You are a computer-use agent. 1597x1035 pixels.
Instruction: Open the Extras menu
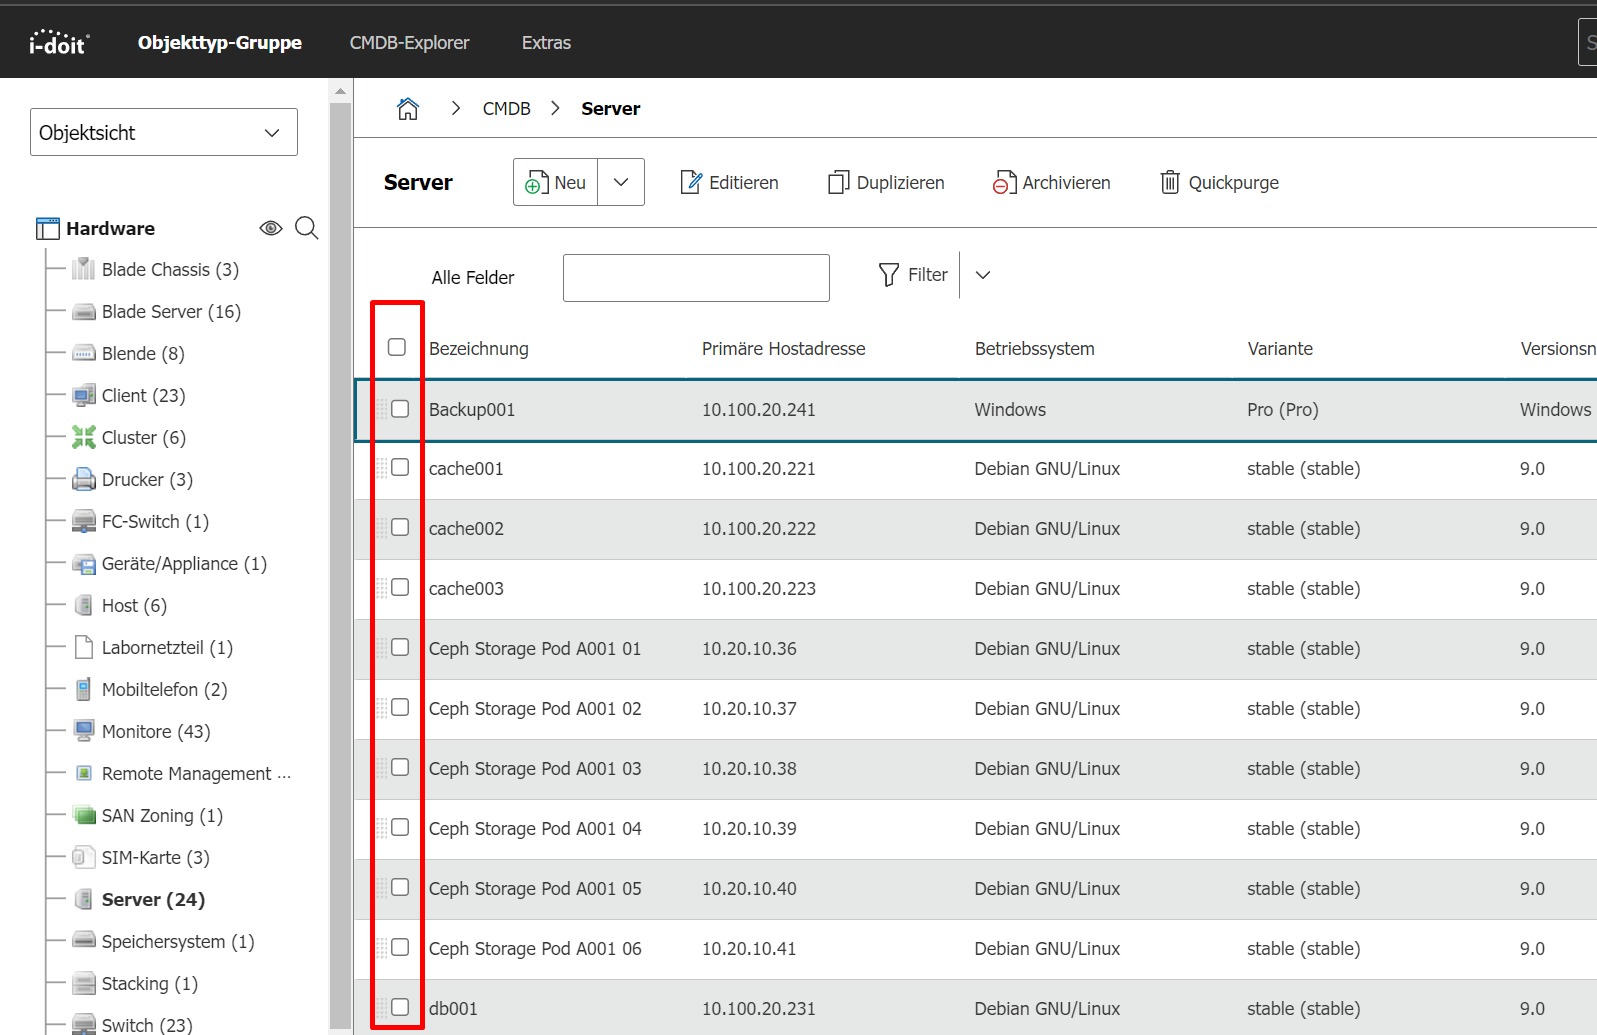pyautogui.click(x=546, y=43)
